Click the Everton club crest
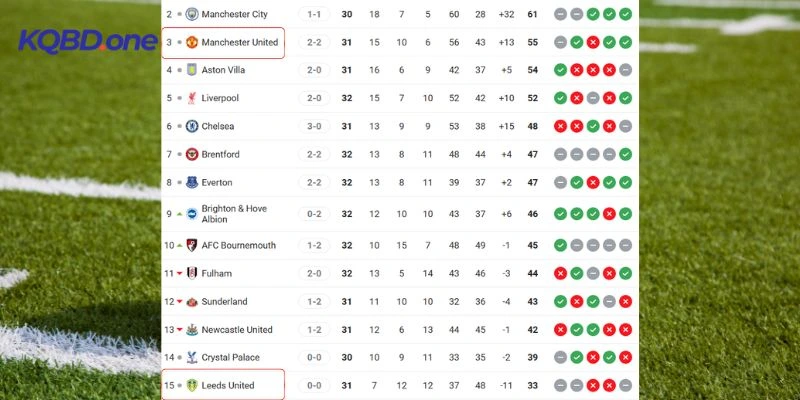Viewport: 800px width, 400px height. pyautogui.click(x=192, y=182)
